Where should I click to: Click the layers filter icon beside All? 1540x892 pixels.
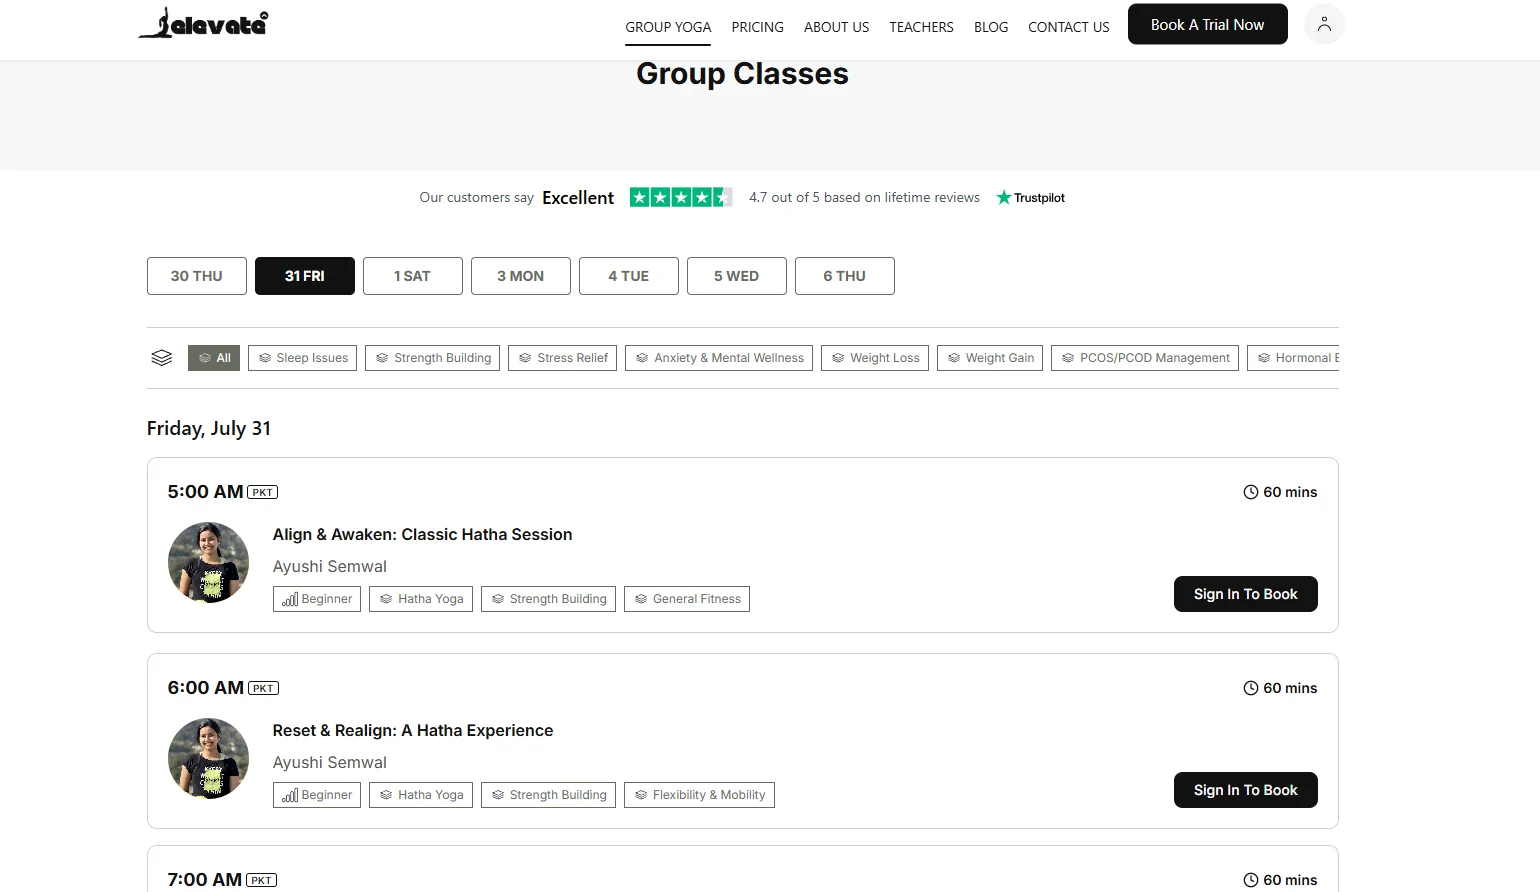[162, 358]
